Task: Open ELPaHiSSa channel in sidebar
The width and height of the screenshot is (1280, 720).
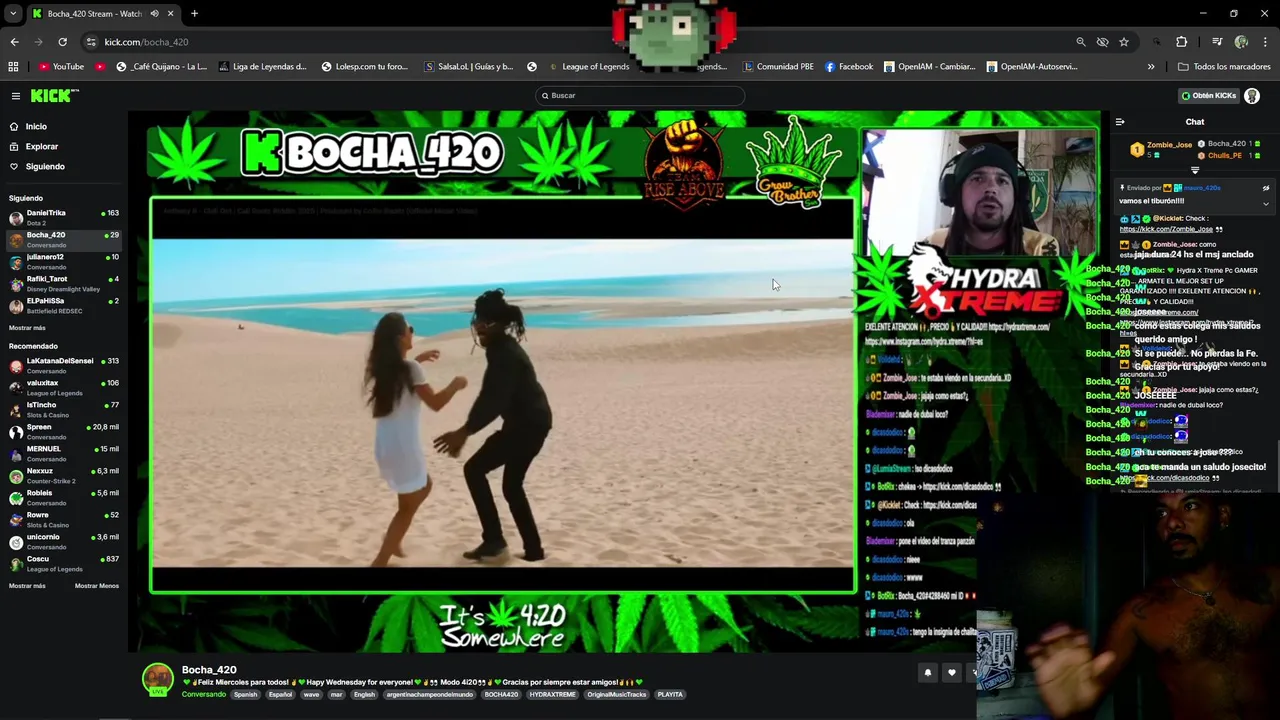Action: click(63, 305)
